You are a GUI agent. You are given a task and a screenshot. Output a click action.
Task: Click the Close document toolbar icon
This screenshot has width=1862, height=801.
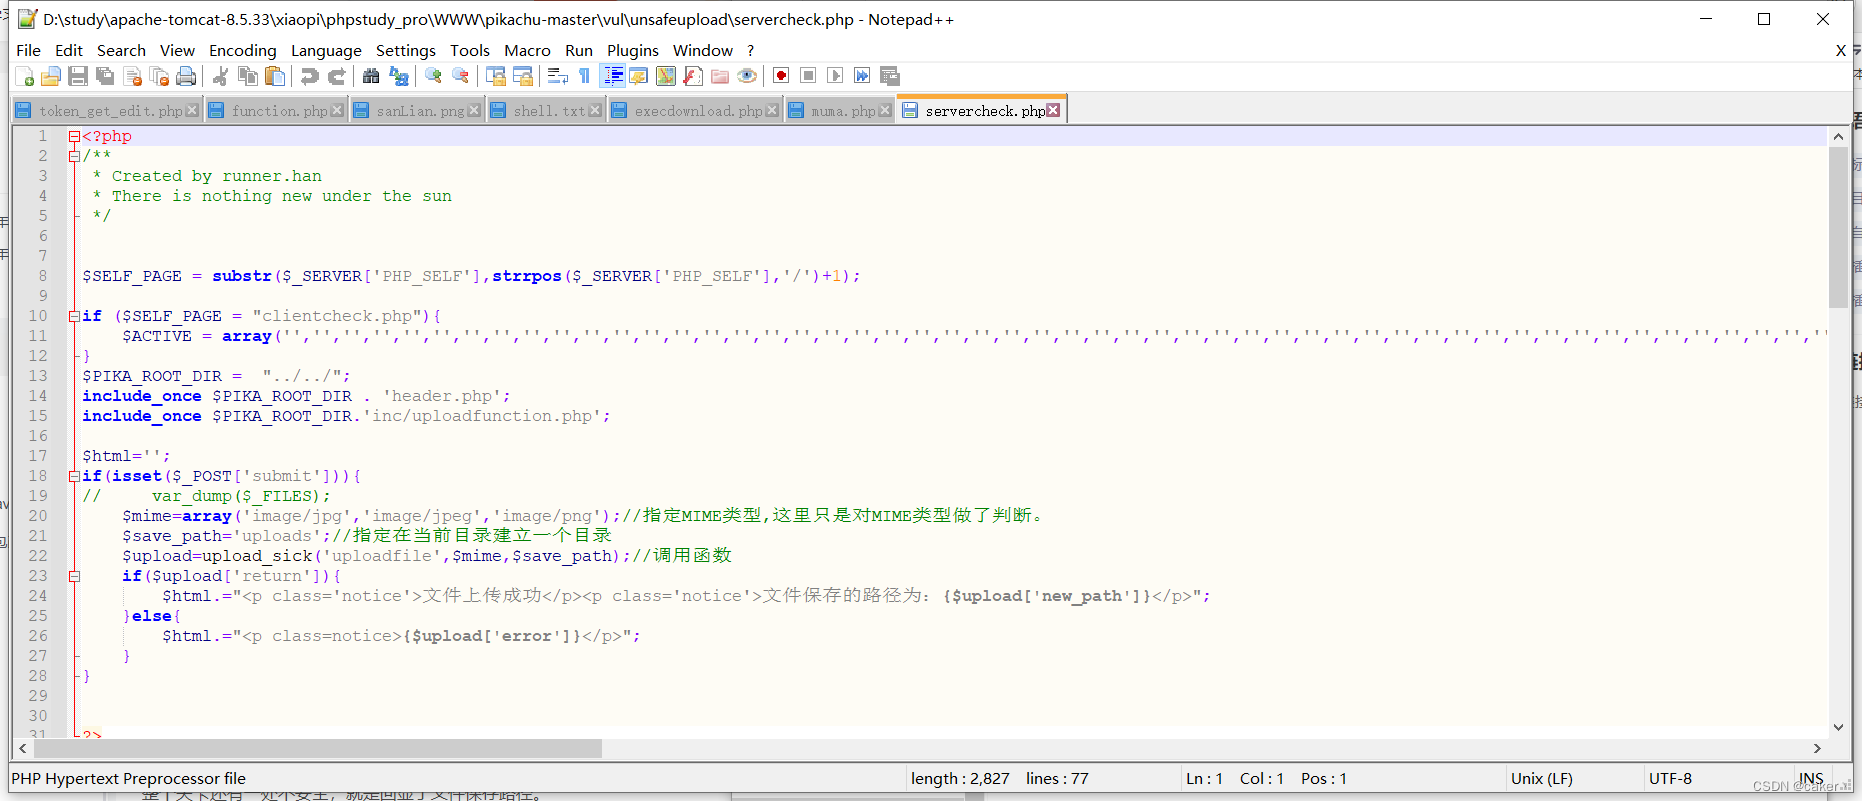pos(132,76)
